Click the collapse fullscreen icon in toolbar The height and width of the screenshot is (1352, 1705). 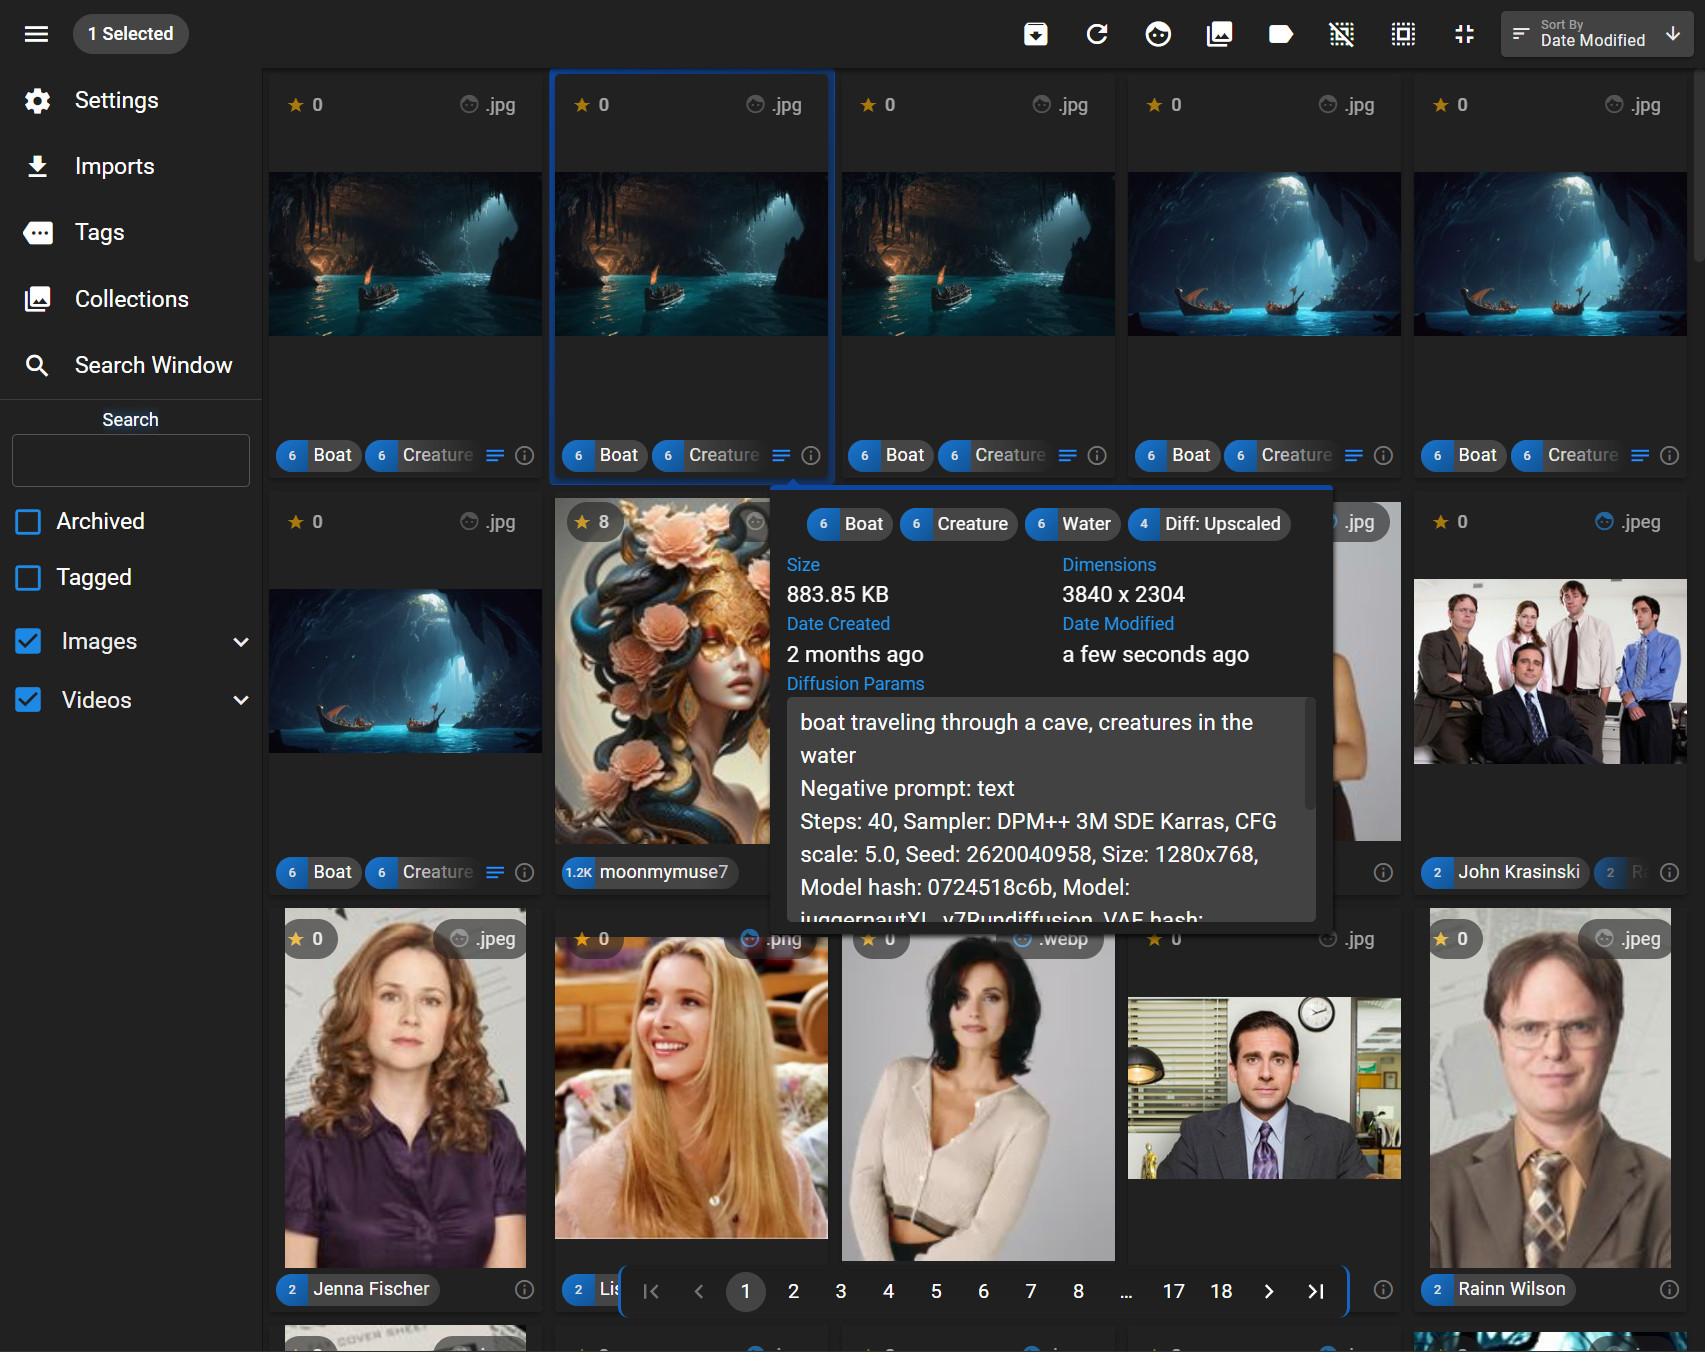1464,35
